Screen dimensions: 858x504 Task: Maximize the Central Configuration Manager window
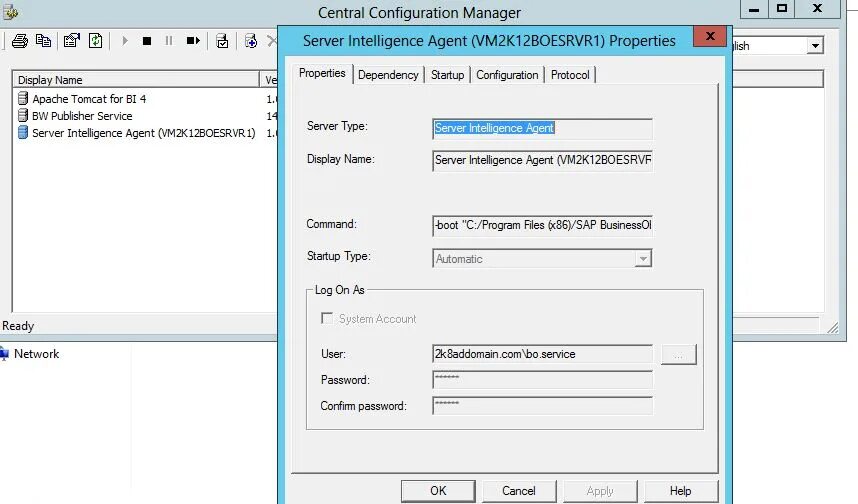coord(782,8)
